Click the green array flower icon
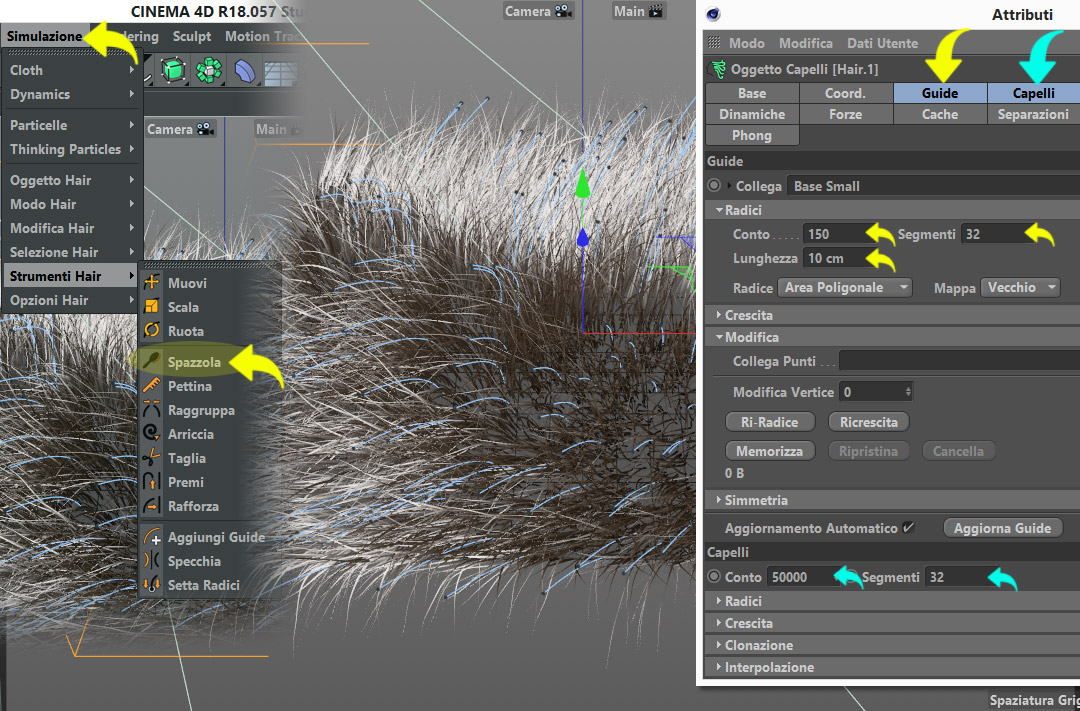 tap(209, 70)
